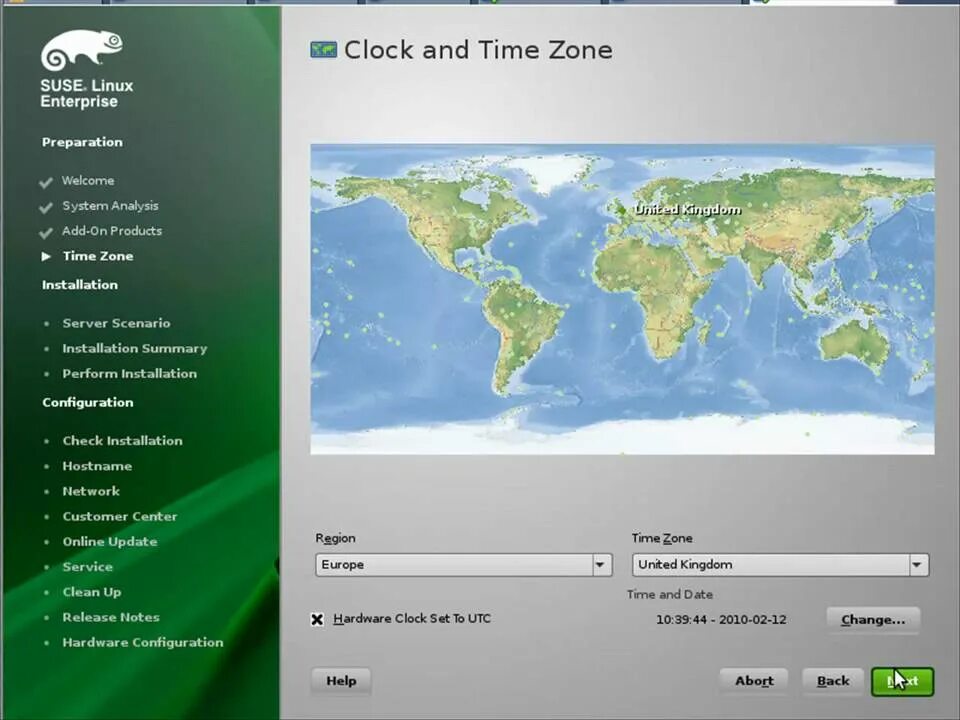This screenshot has height=720, width=960.
Task: Open the Region dropdown showing Europe
Action: 463,564
